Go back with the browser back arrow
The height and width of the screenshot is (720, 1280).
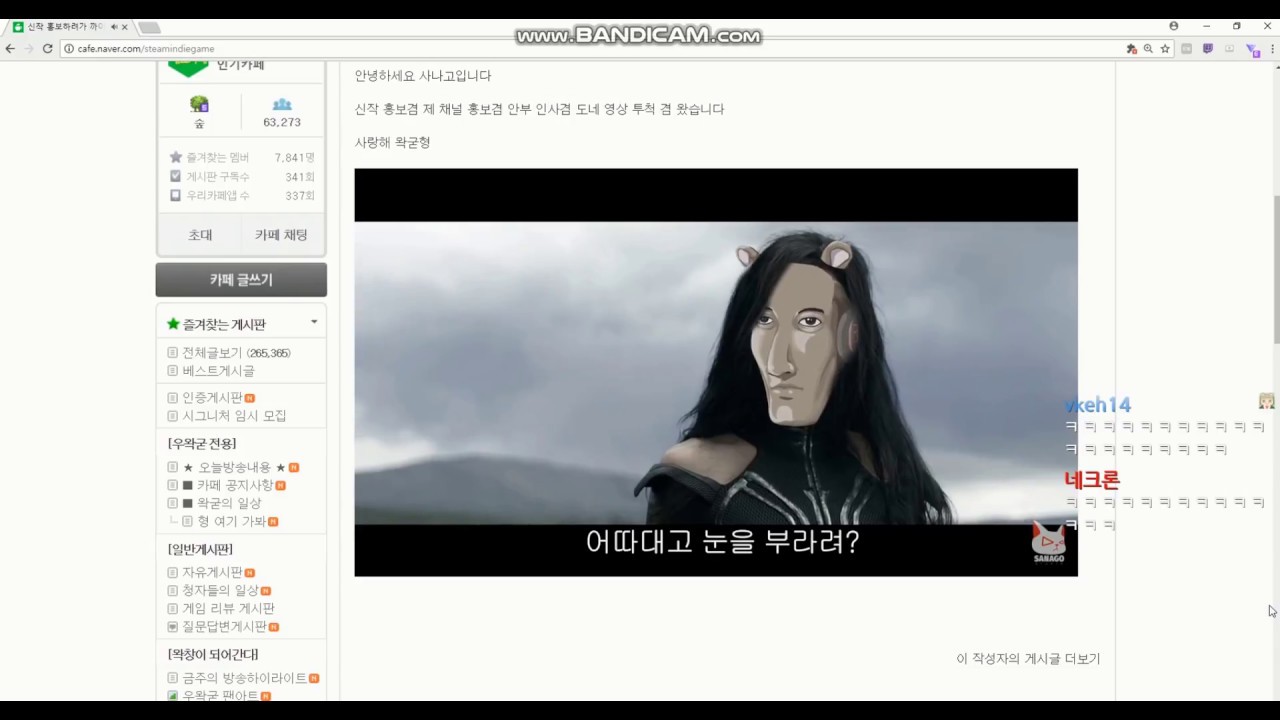point(10,48)
